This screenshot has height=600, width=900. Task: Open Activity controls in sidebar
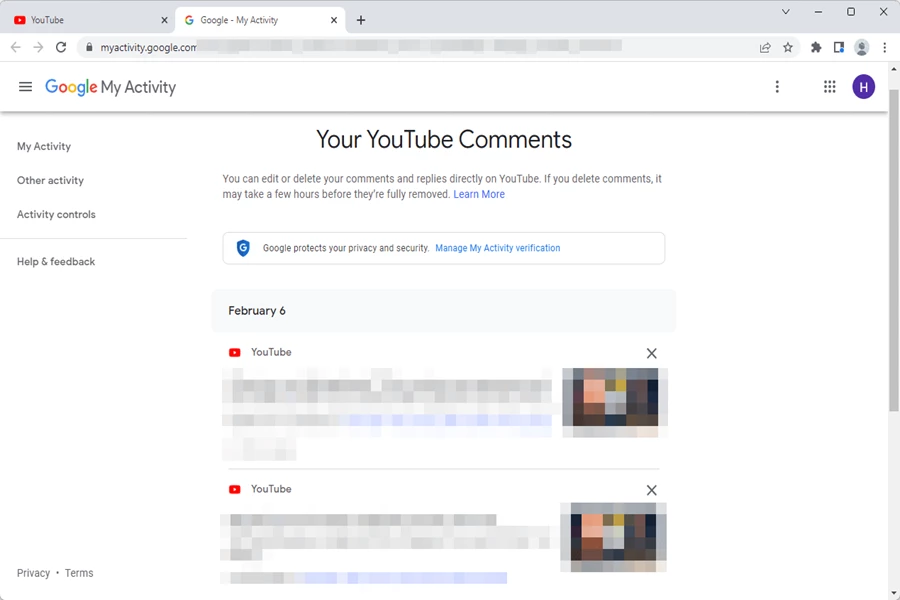[56, 214]
